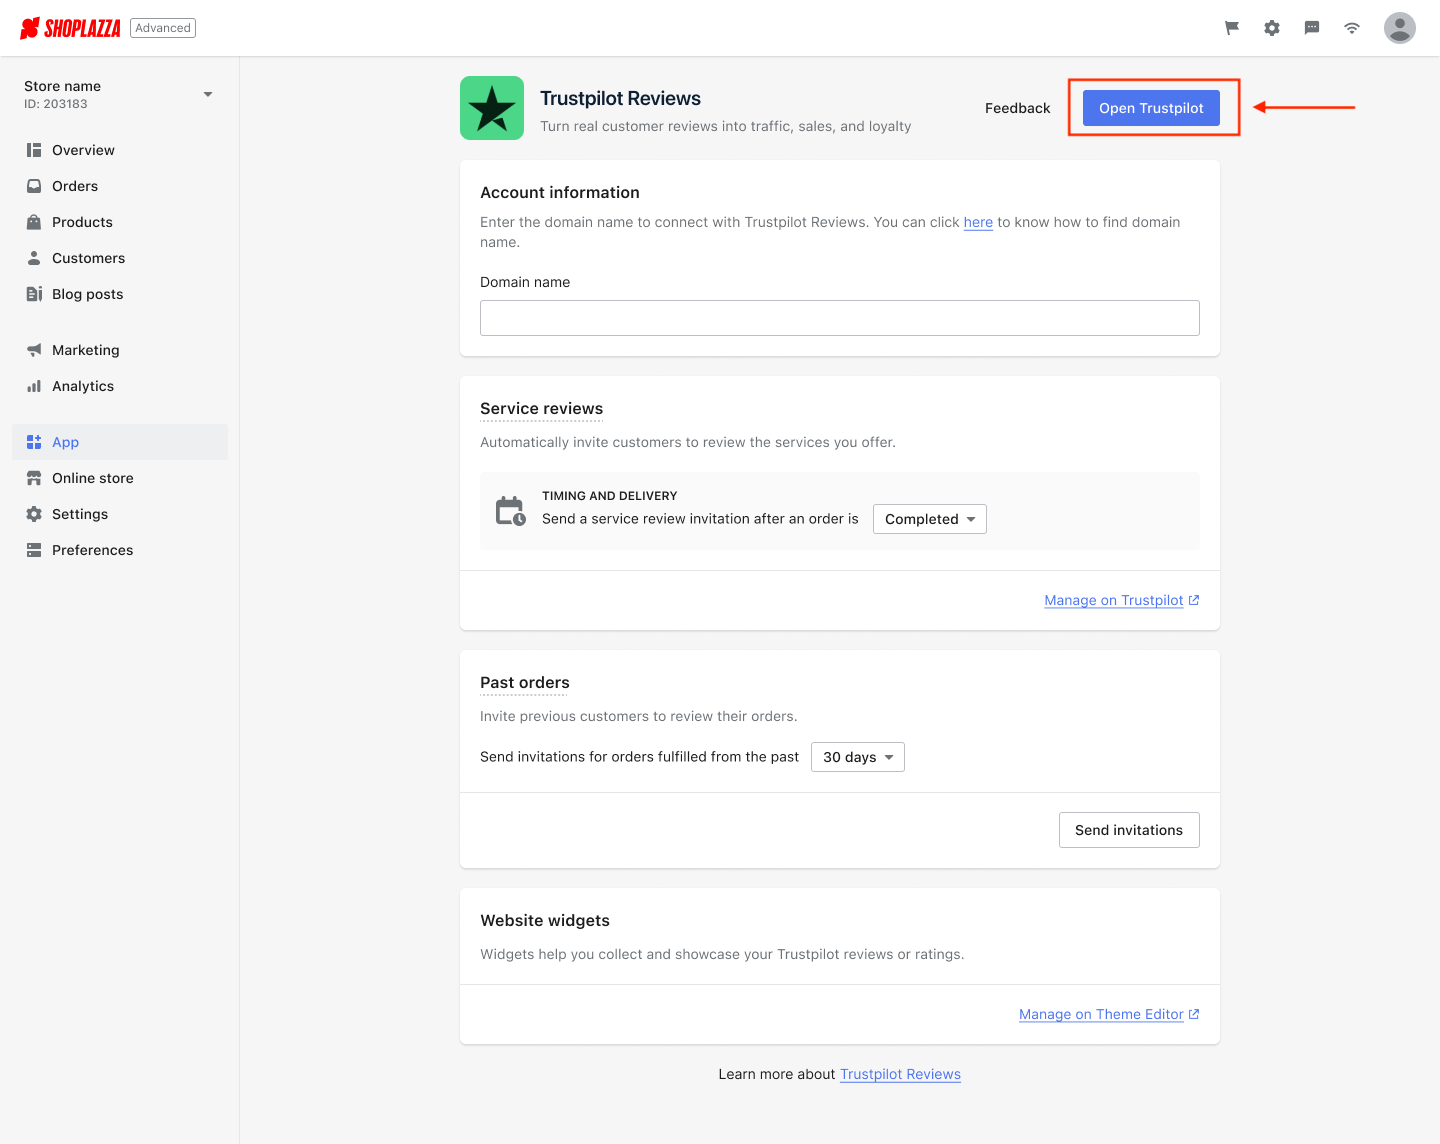
Task: Open the gear settings icon in top bar
Action: [1272, 28]
